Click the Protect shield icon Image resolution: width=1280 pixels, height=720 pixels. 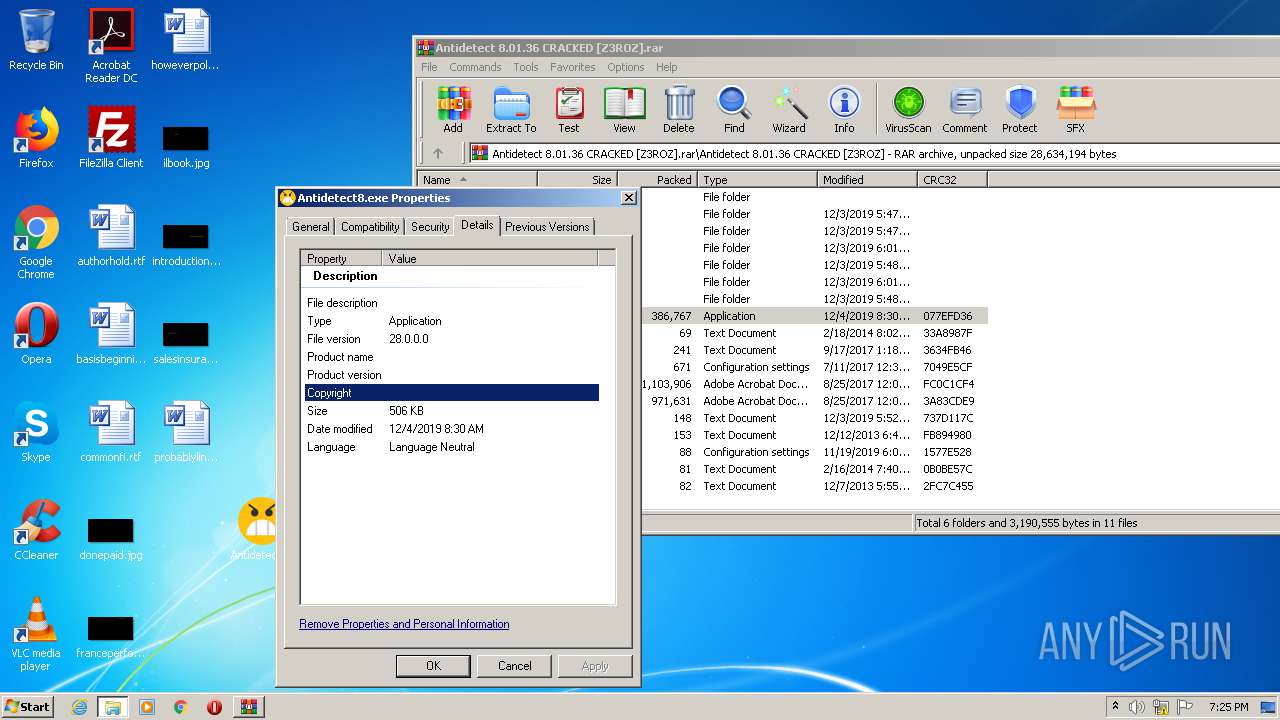click(1020, 109)
